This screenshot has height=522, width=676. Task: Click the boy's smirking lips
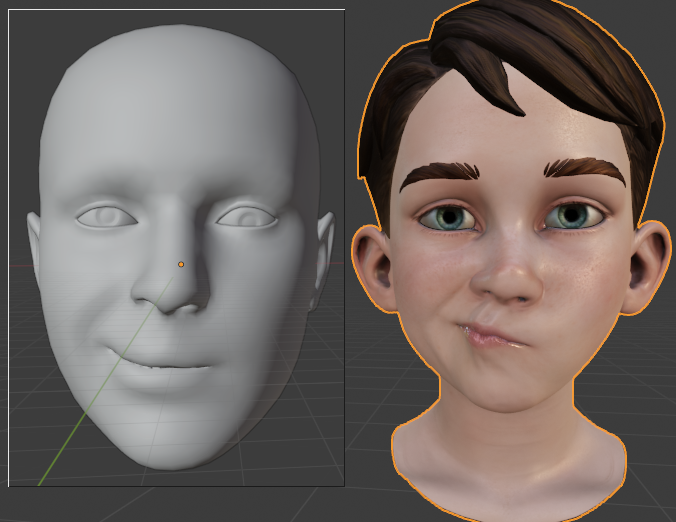point(494,334)
